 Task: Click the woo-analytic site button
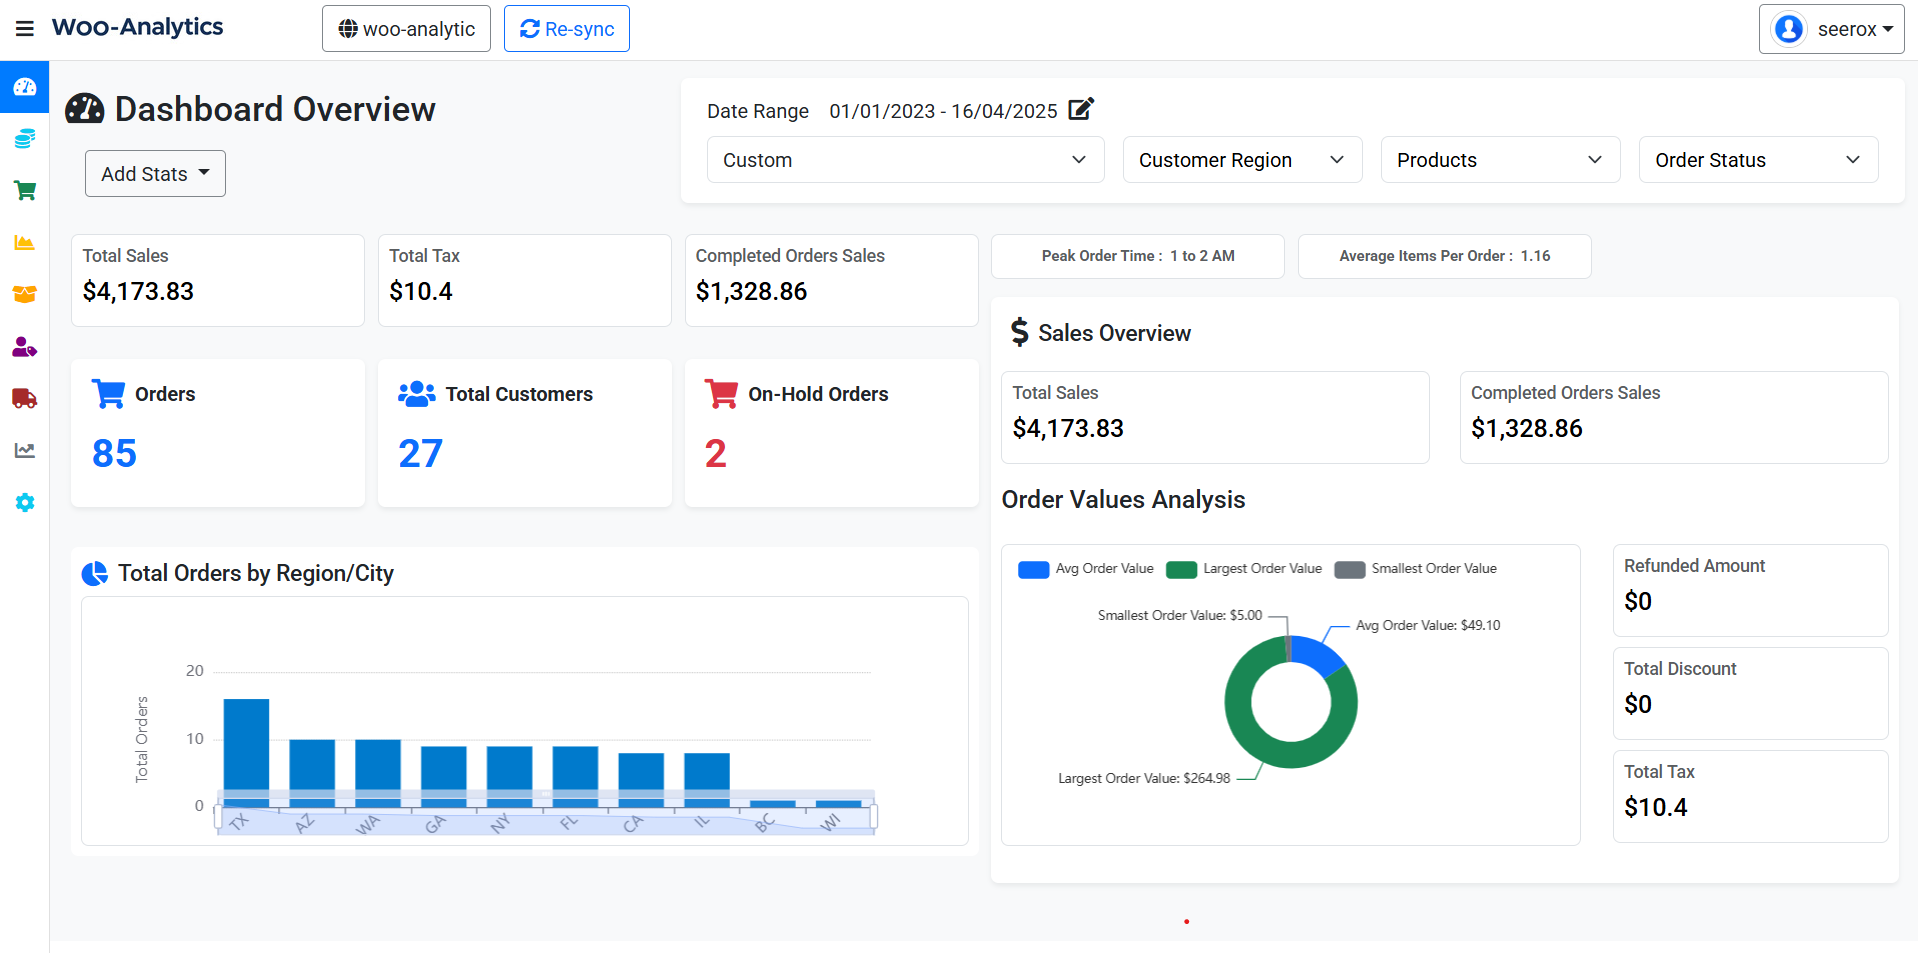406,29
